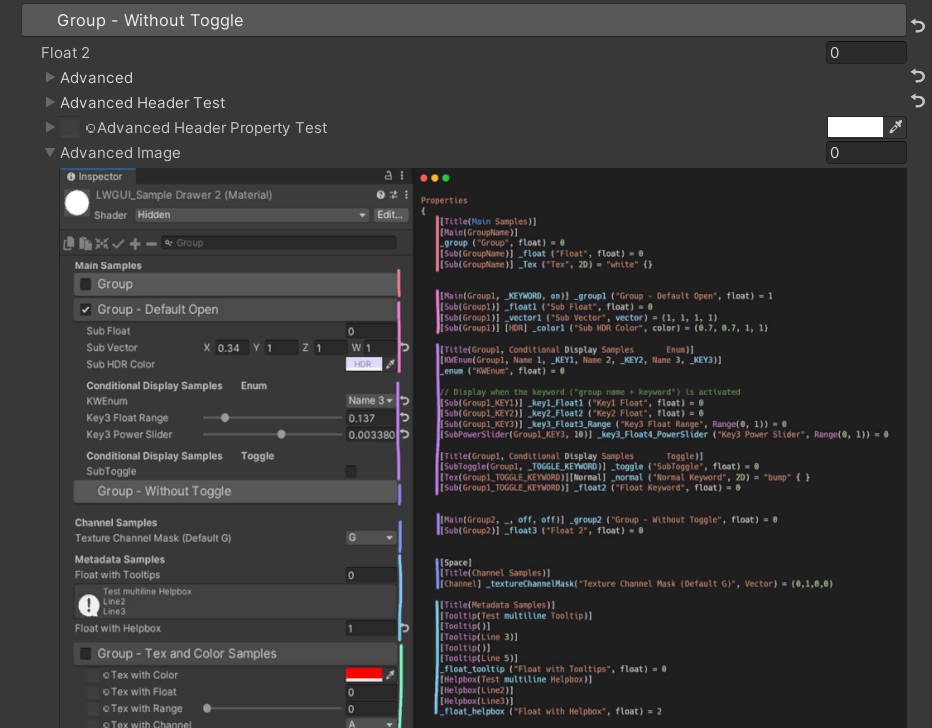
Task: Click the red Tex with Color swatch
Action: (364, 675)
